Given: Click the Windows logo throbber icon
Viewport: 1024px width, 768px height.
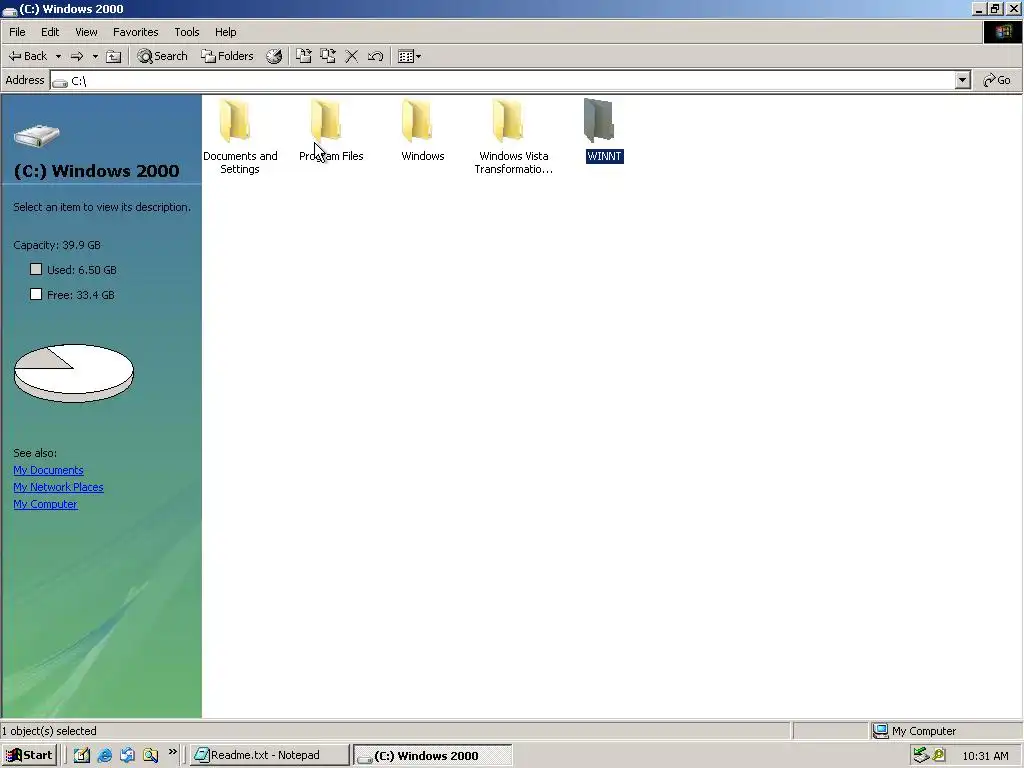Looking at the screenshot, I should (1002, 32).
